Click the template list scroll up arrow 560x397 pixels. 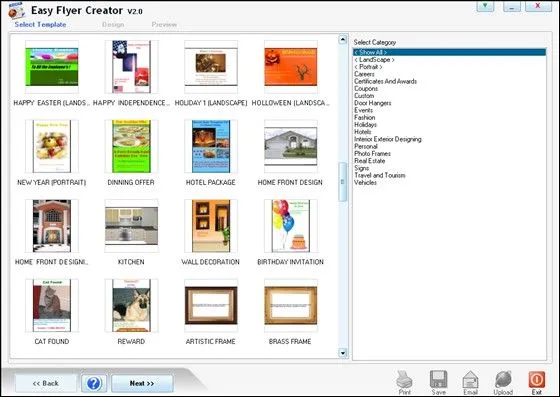click(342, 39)
